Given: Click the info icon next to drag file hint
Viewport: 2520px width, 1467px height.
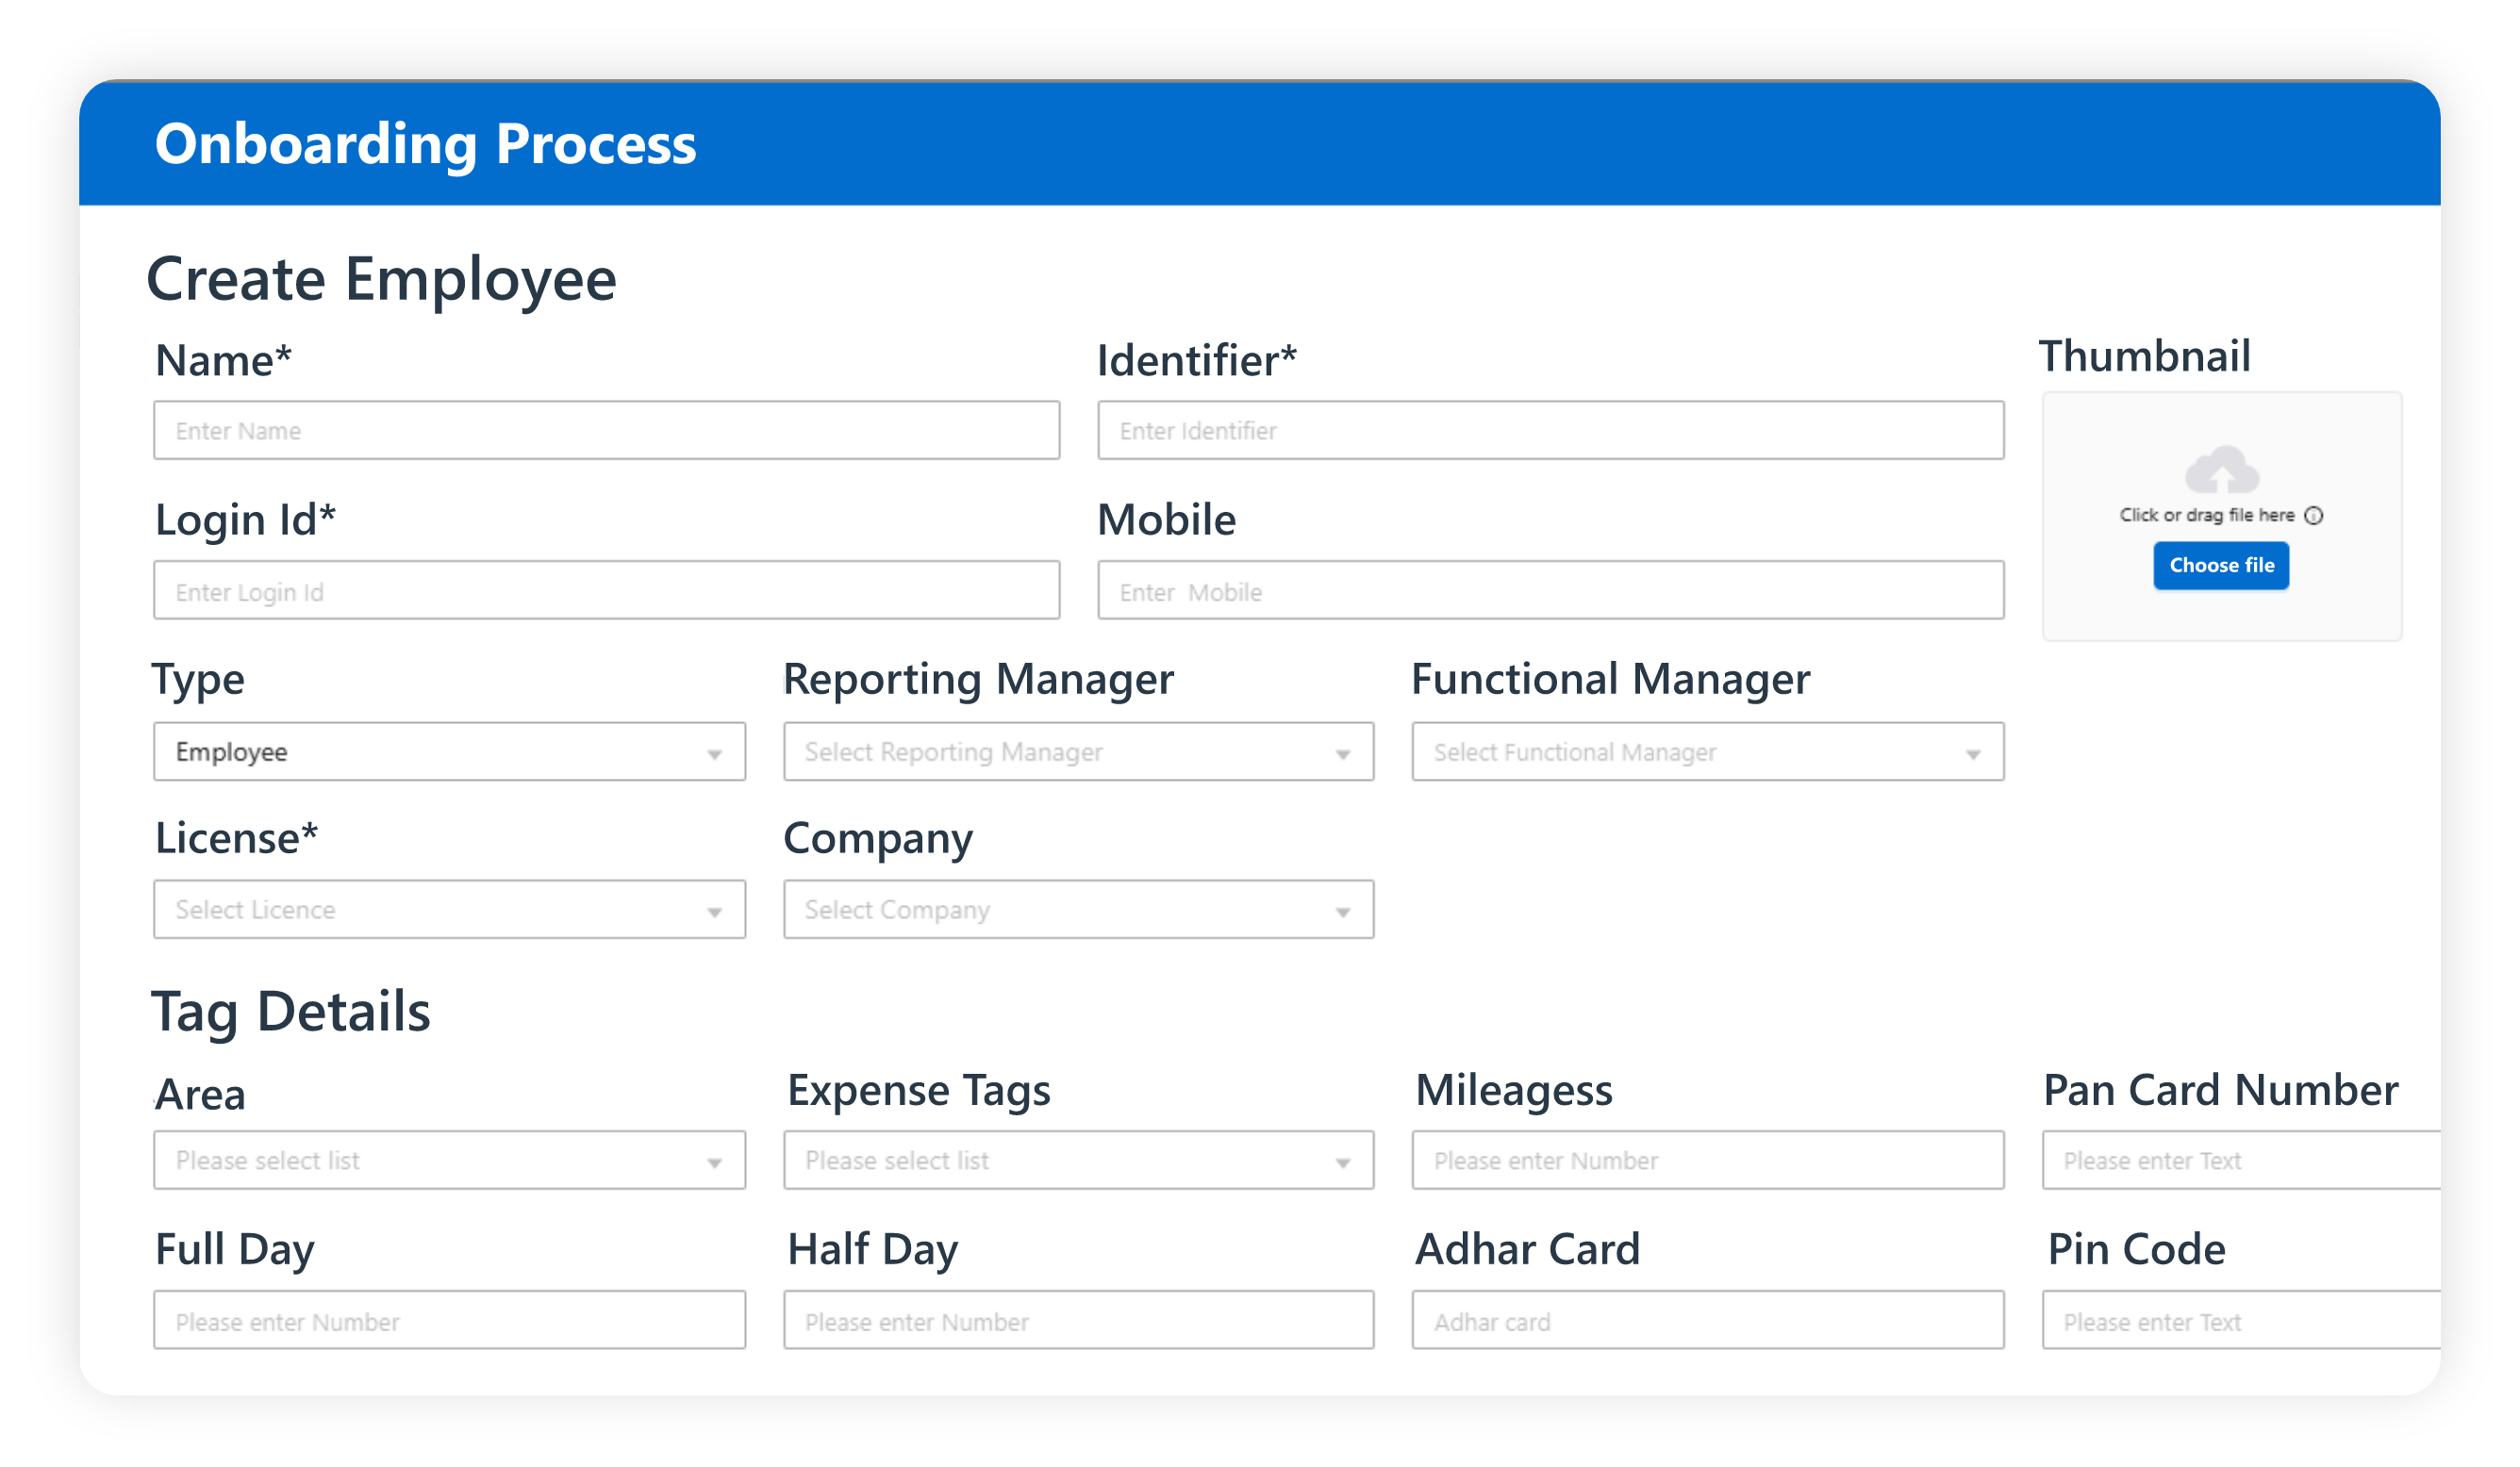Looking at the screenshot, I should point(2313,515).
